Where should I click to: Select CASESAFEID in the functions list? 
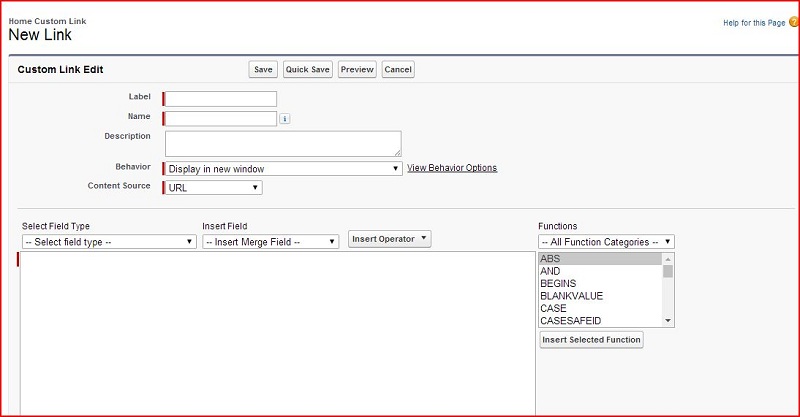(x=600, y=321)
